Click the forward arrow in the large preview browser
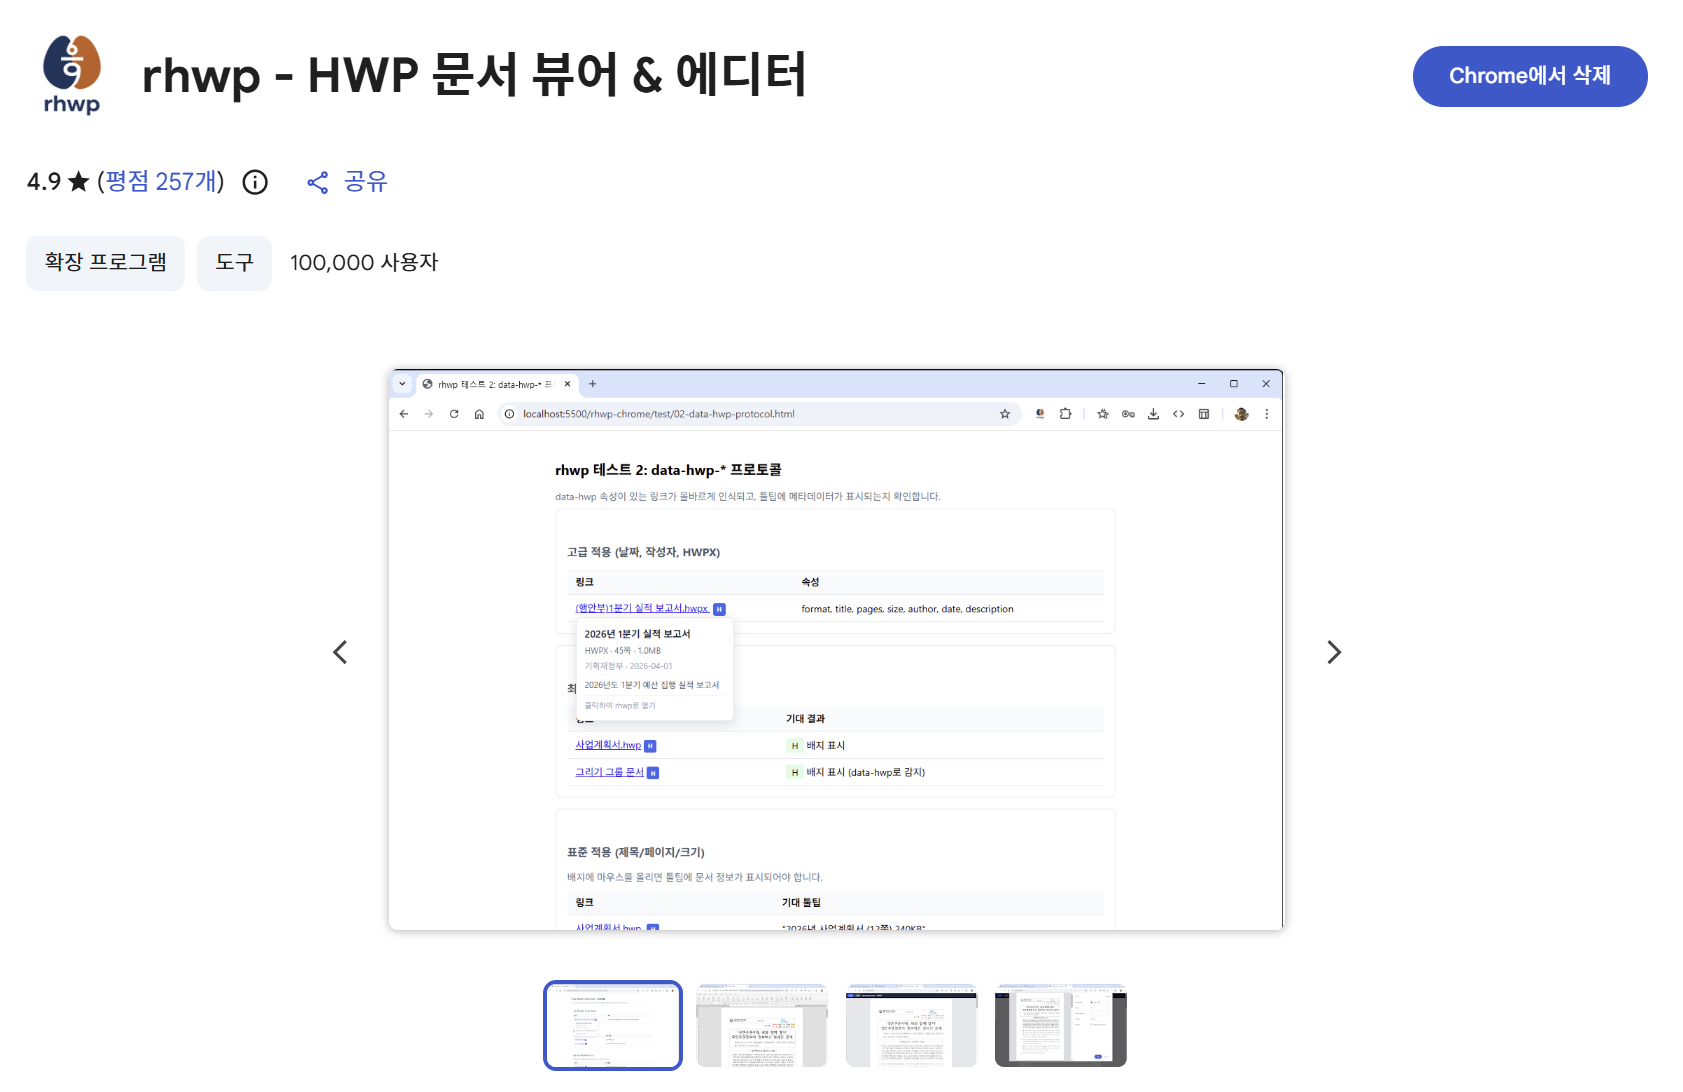Image resolution: width=1683 pixels, height=1092 pixels. pyautogui.click(x=429, y=414)
